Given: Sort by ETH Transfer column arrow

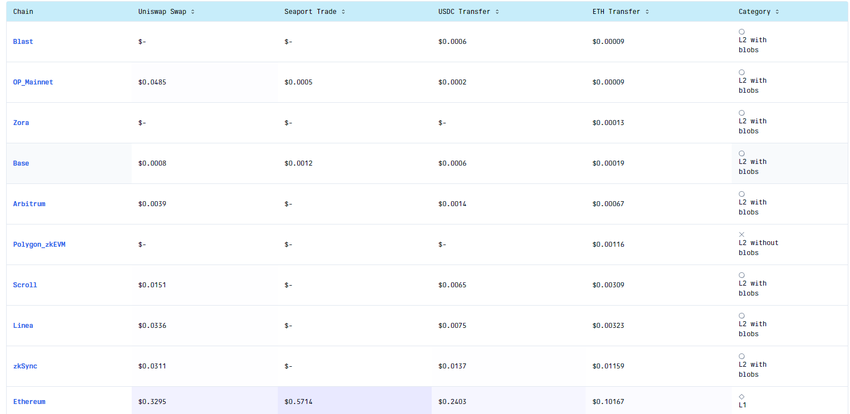Looking at the screenshot, I should pyautogui.click(x=647, y=11).
